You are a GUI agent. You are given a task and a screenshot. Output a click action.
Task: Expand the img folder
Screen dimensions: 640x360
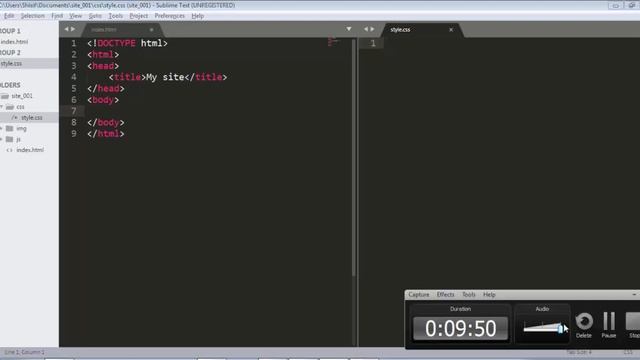click(x=2, y=128)
